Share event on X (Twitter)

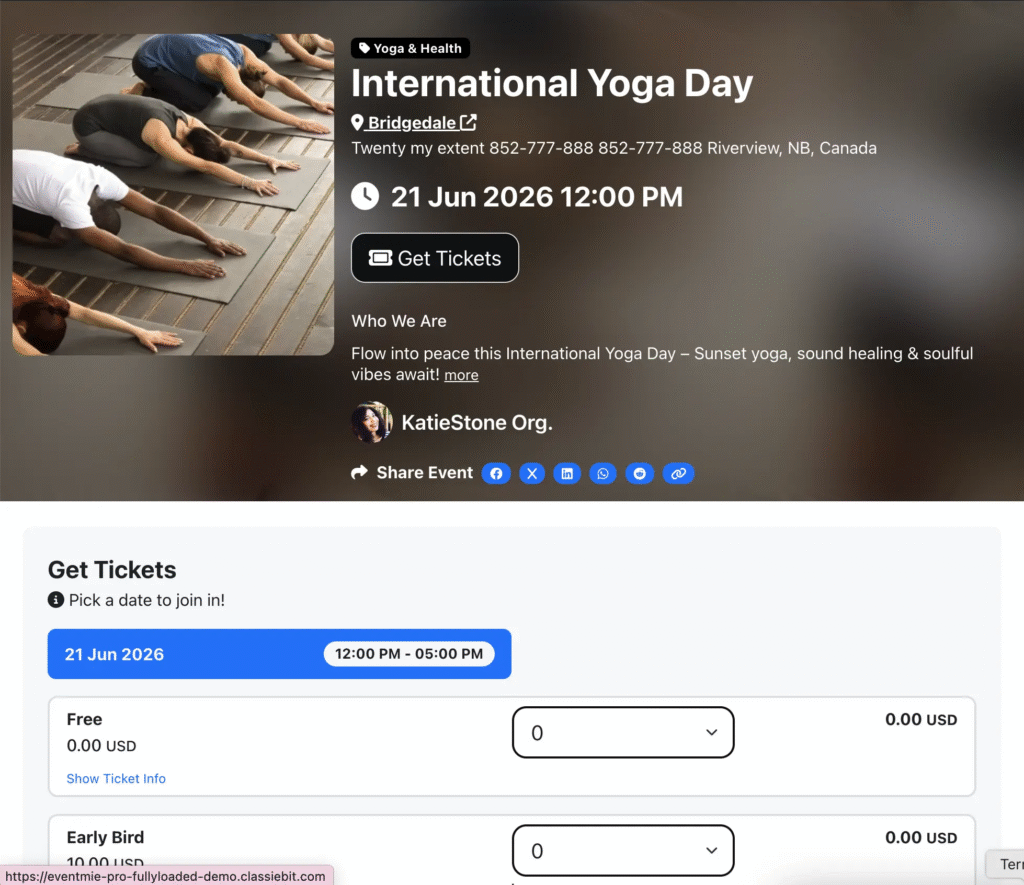(532, 473)
